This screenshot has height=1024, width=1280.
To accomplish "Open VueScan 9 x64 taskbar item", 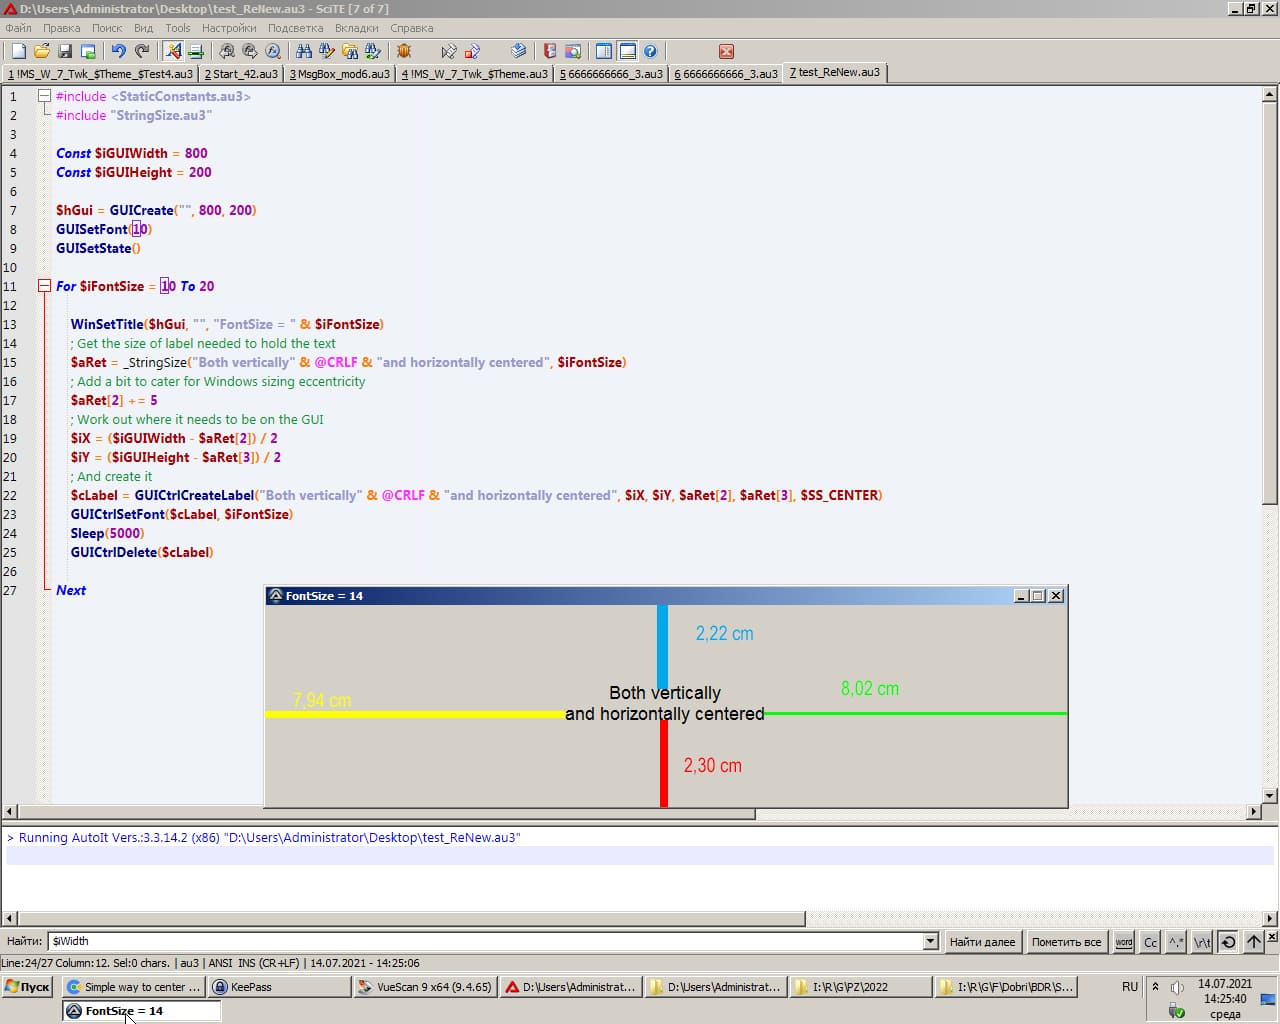I will [425, 987].
